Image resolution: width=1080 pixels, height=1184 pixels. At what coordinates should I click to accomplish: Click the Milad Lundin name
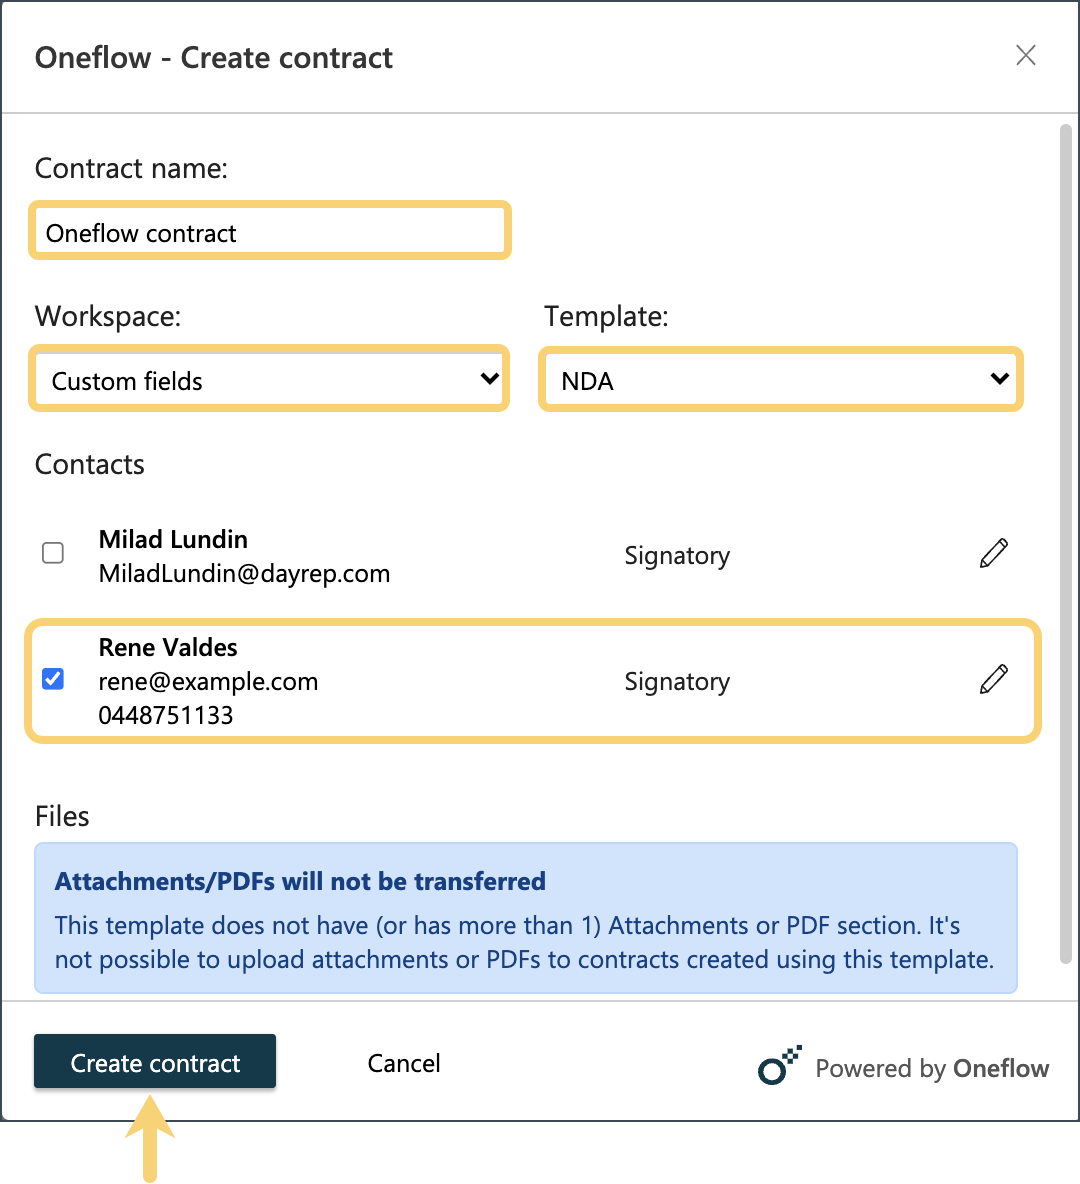[173, 539]
